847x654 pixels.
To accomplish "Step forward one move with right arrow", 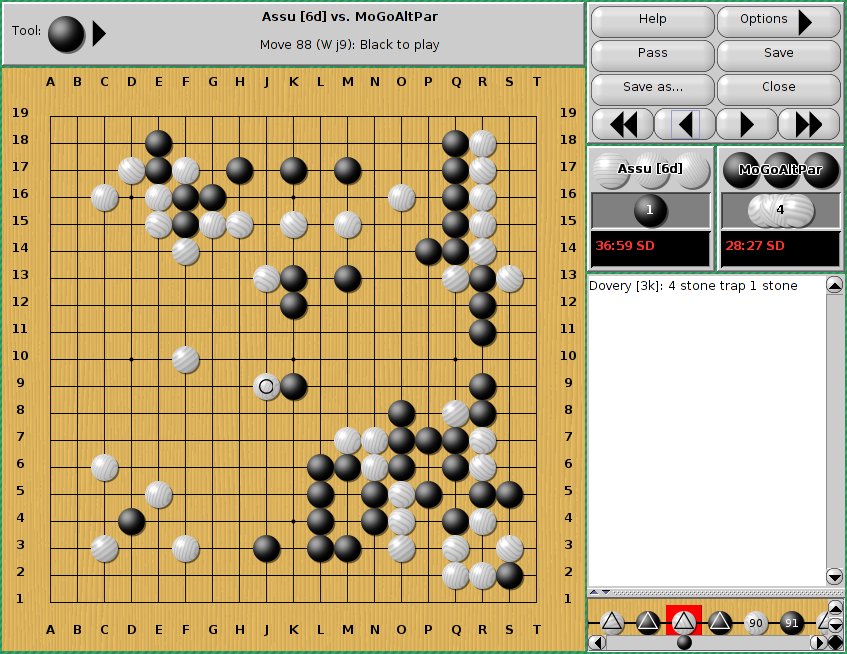I will [747, 124].
